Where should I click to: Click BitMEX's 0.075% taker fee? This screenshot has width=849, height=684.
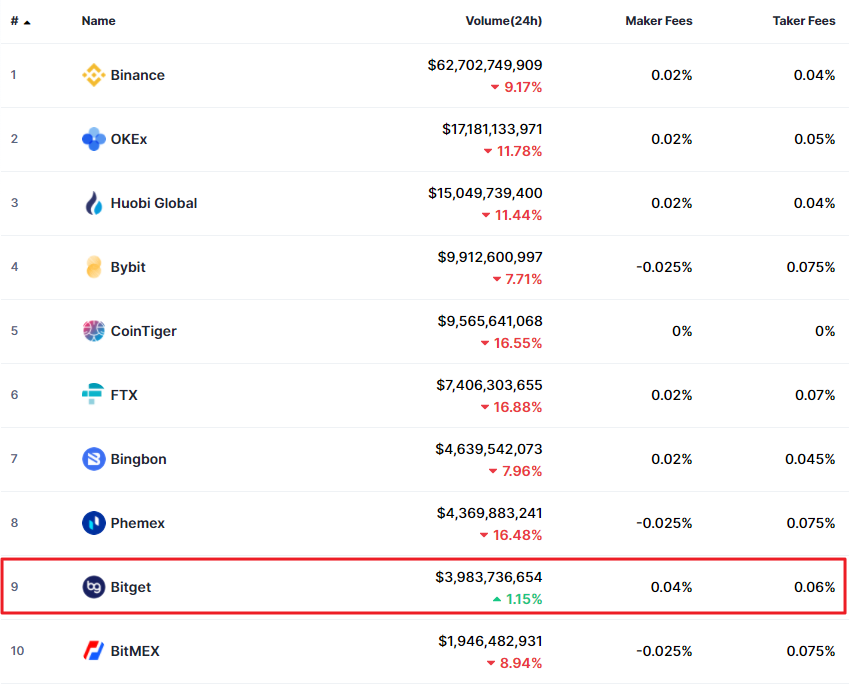click(x=811, y=651)
